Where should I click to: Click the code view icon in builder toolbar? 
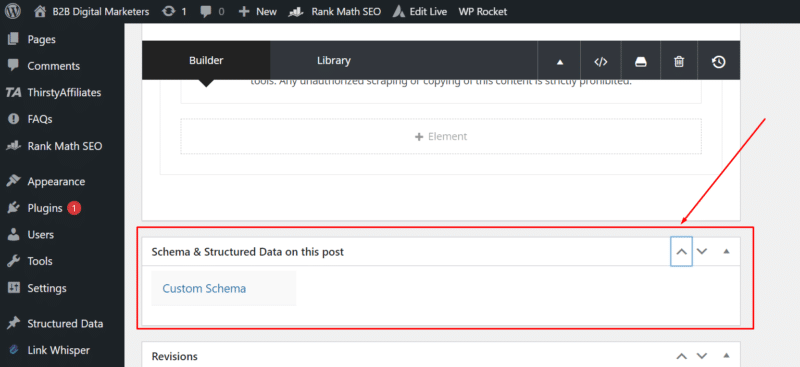point(601,62)
